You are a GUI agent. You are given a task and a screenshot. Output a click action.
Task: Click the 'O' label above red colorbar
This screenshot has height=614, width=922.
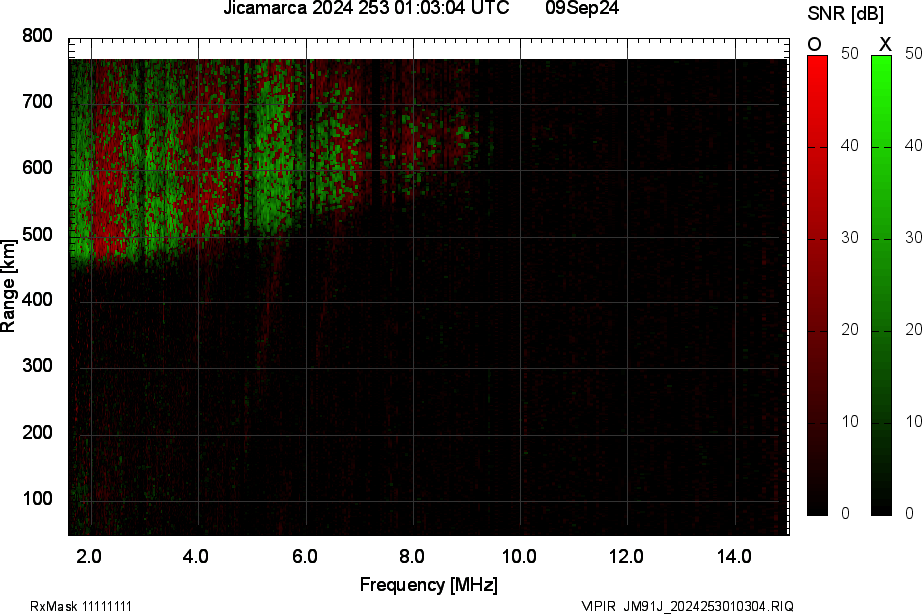click(814, 45)
